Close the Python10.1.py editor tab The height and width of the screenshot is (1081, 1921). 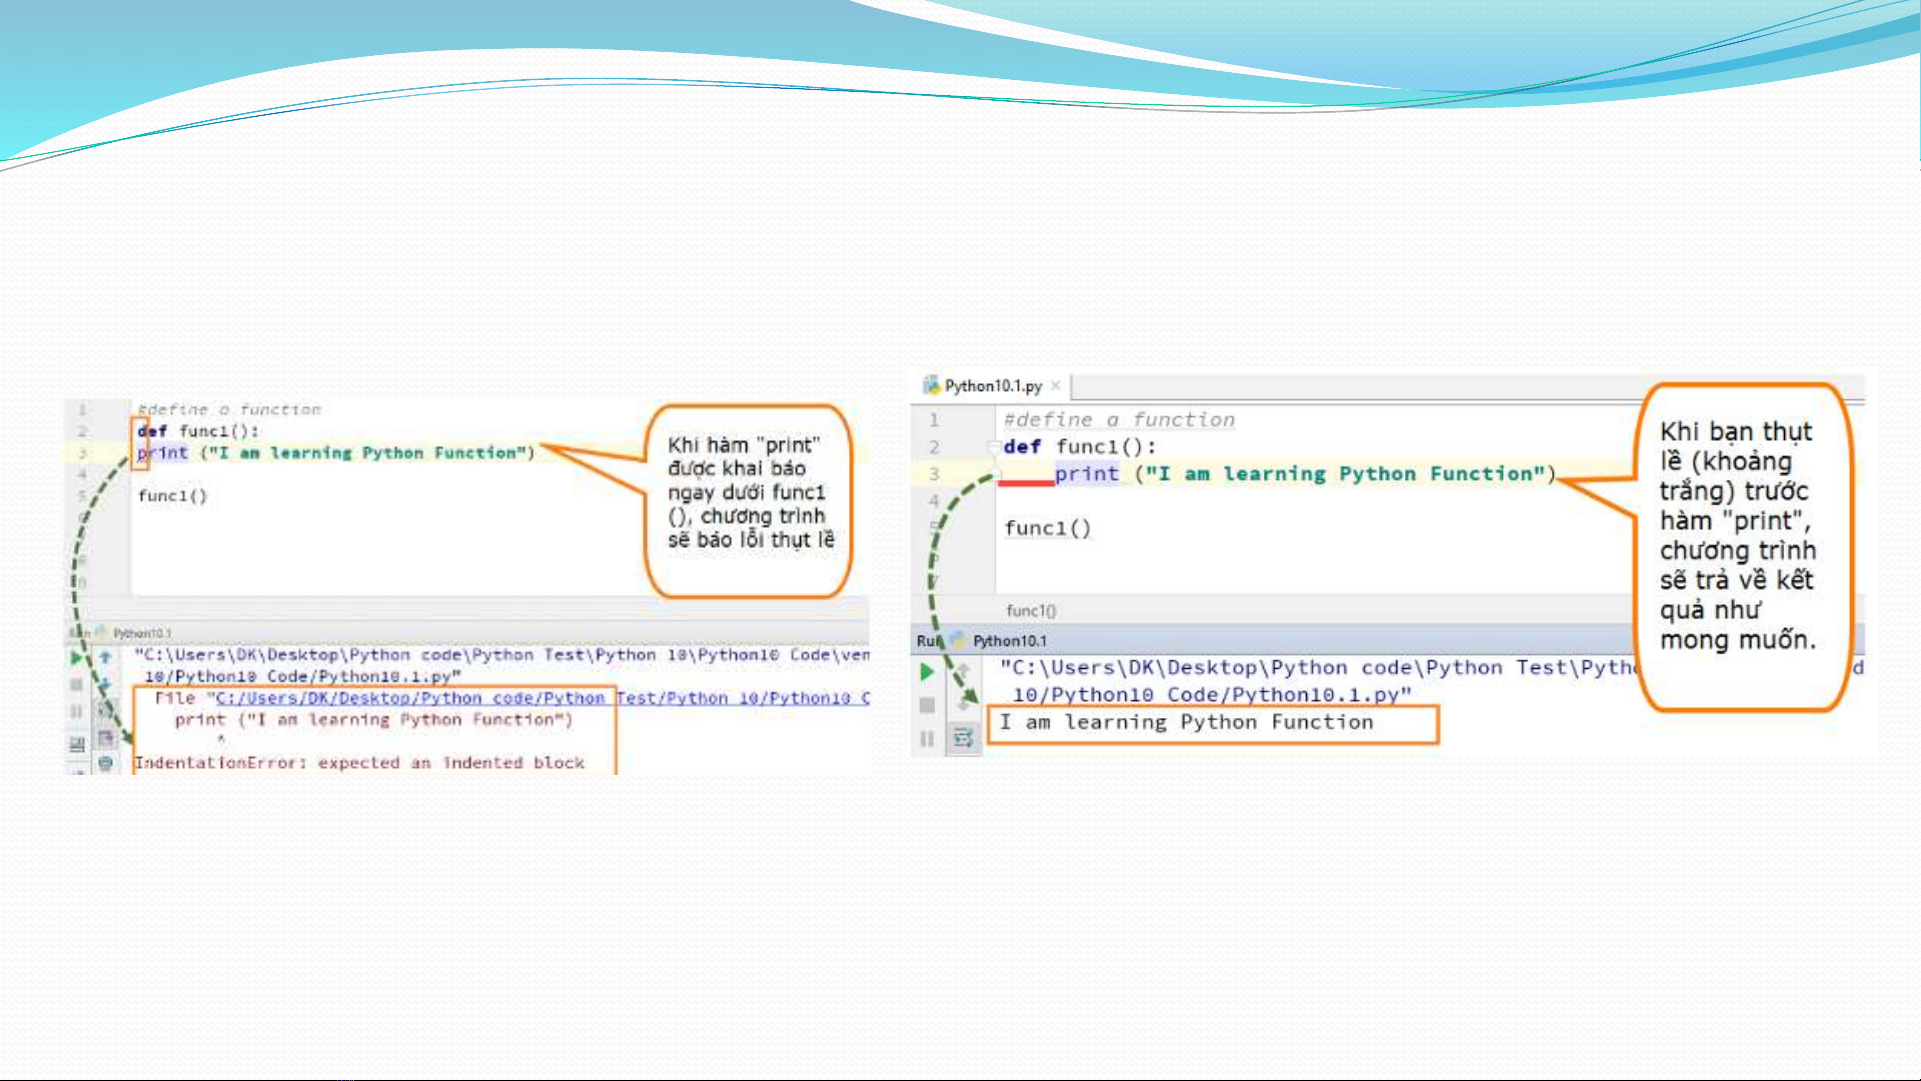[1055, 386]
